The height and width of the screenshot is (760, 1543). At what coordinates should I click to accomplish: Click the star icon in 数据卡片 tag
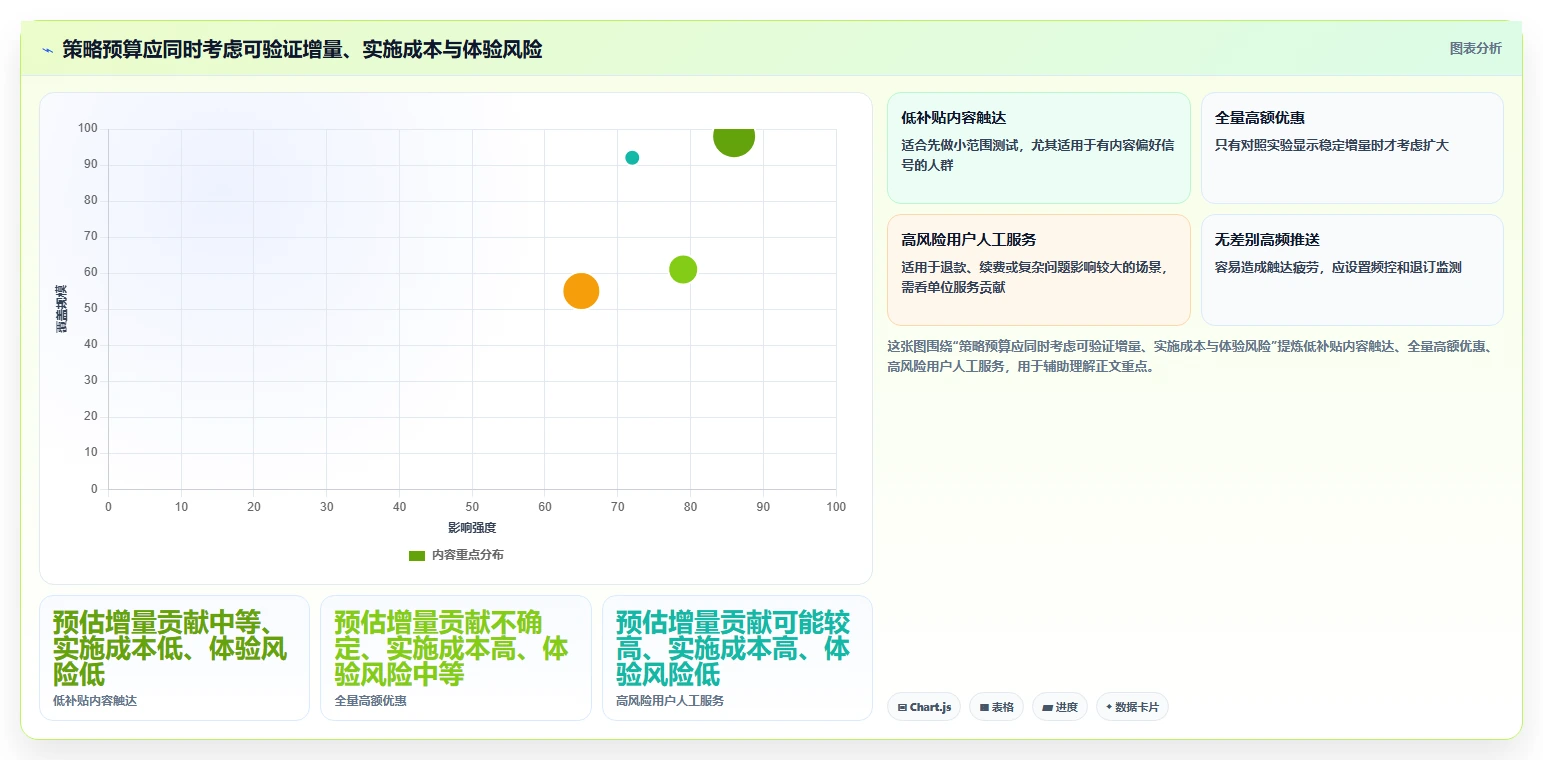1109,707
